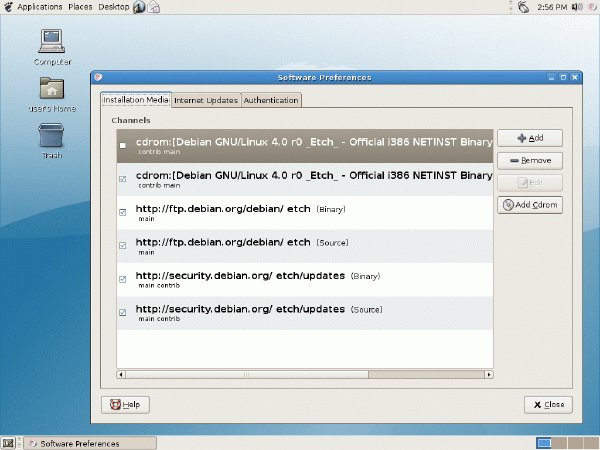Select 'http://security.debian.org/ etch/updates (Binary)' row
The image size is (600, 450).
coord(305,279)
